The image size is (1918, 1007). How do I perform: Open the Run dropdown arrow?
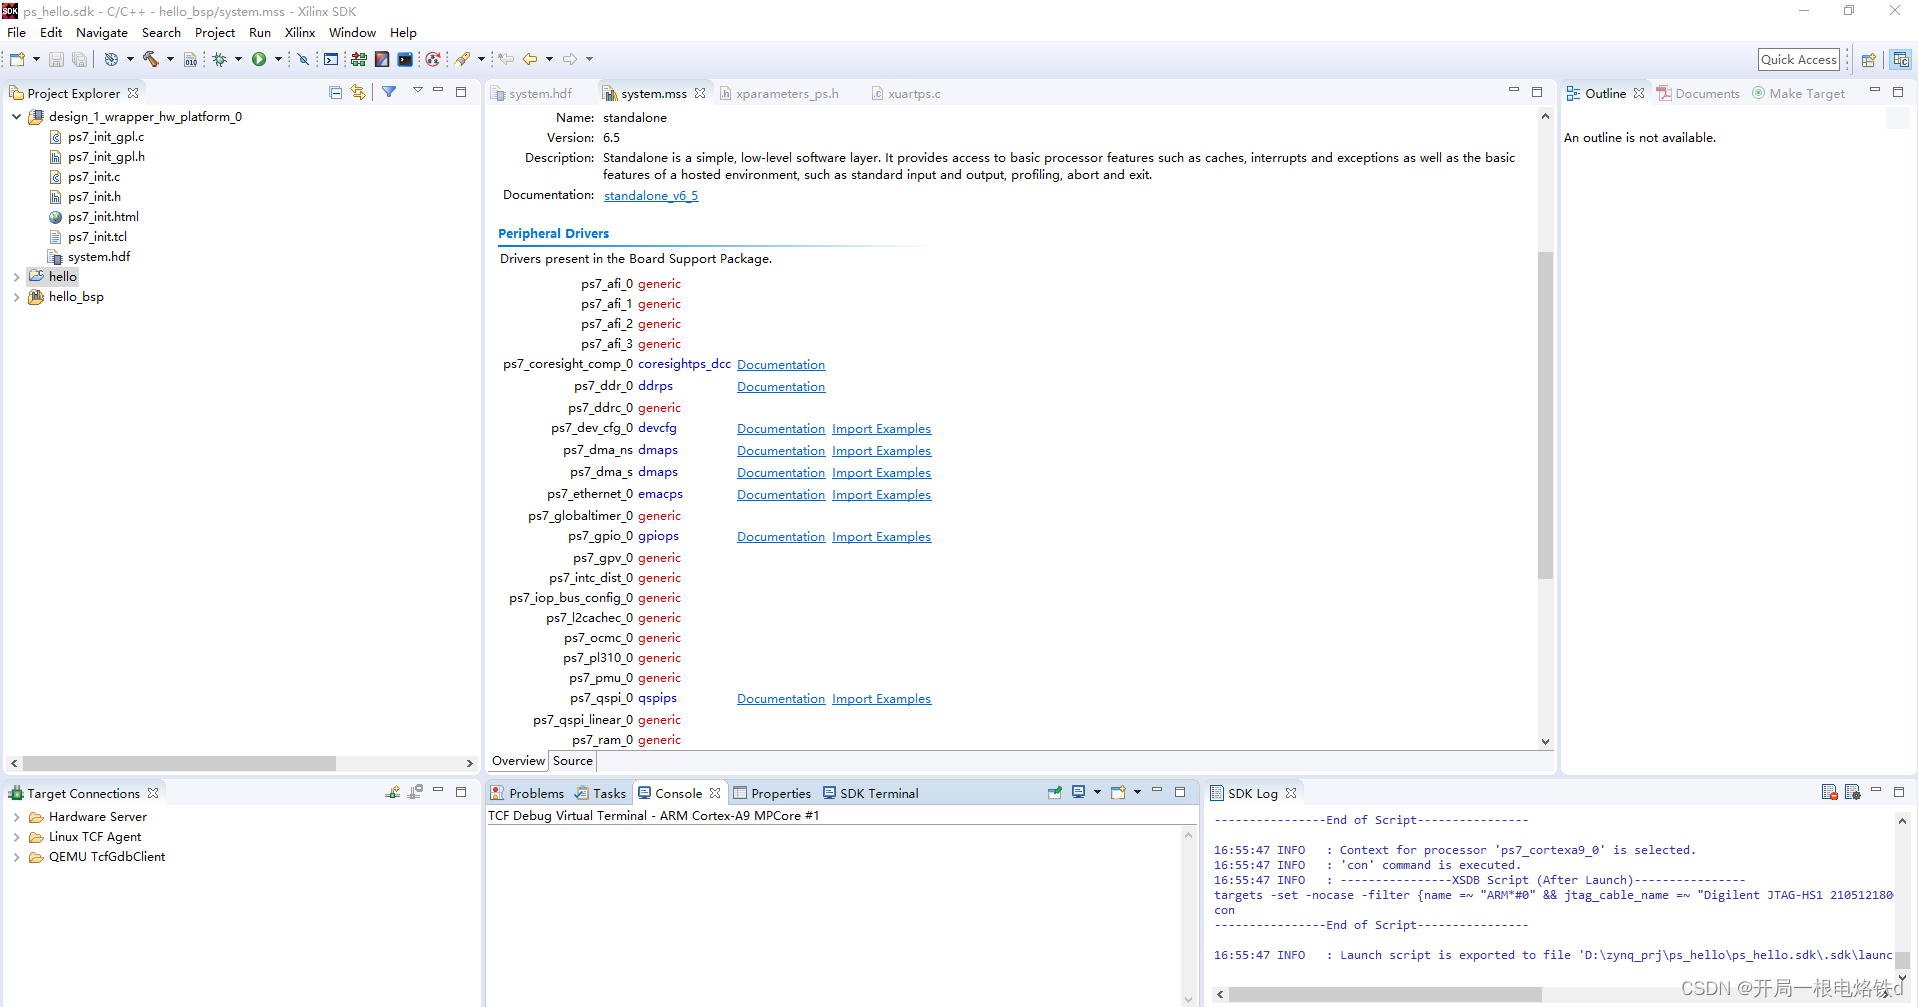[x=278, y=59]
